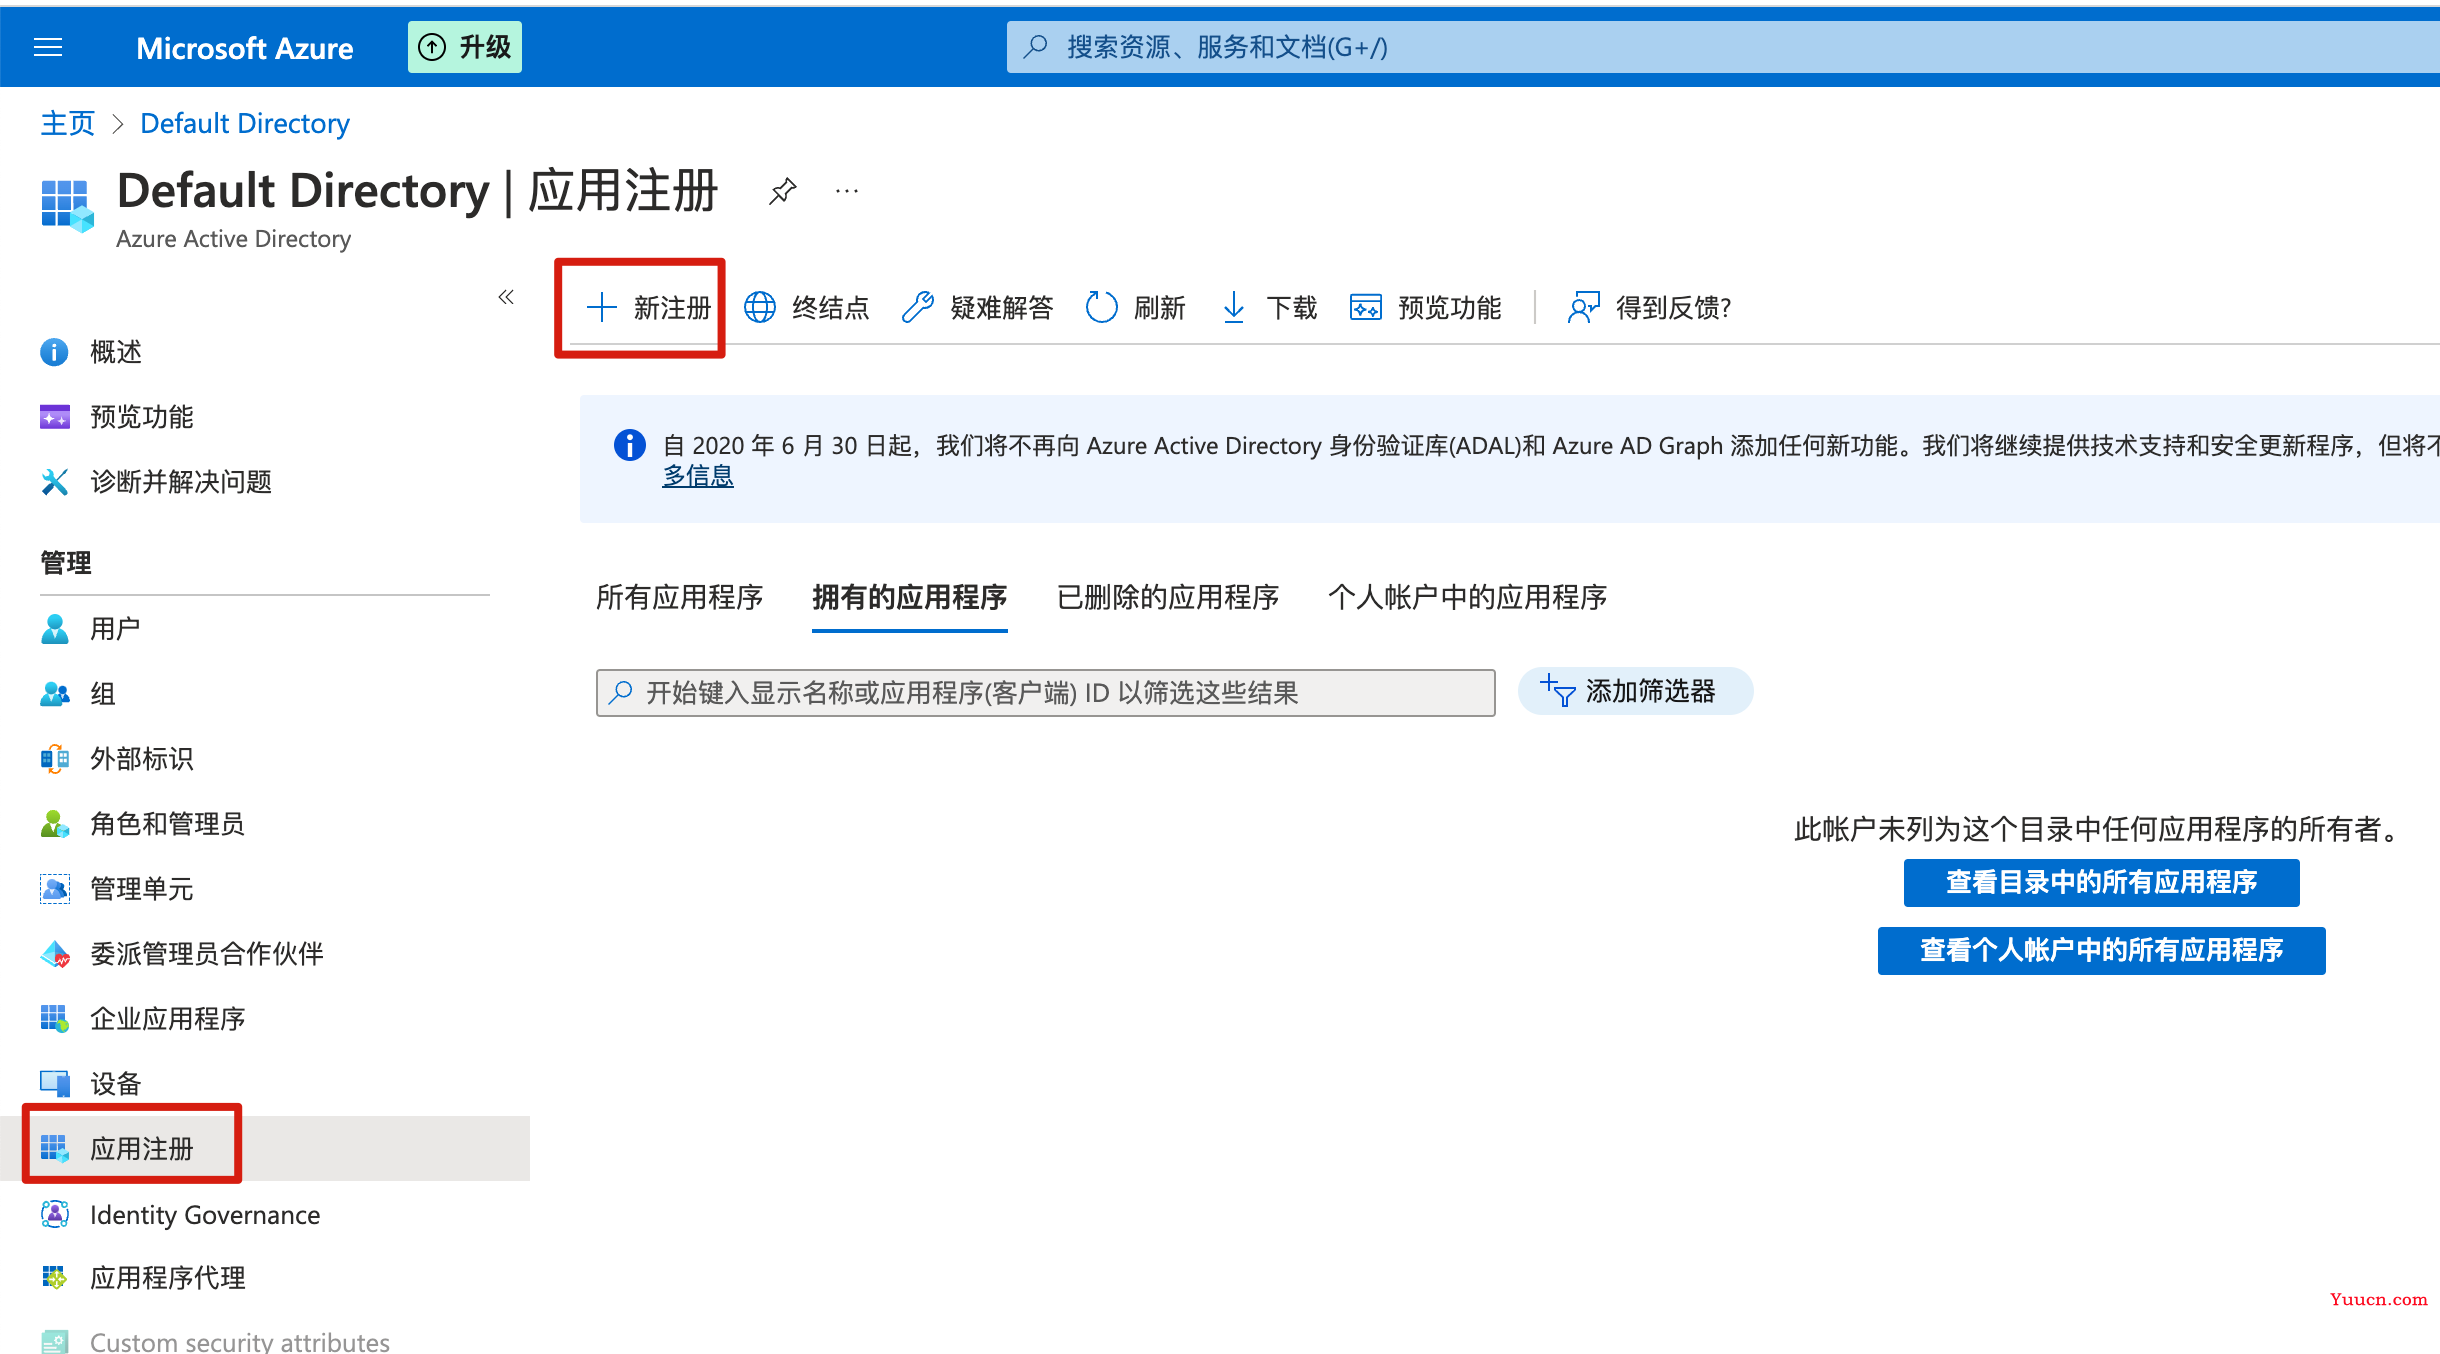
Task: Click 查看目录中的所有应用程序 button
Action: (2101, 882)
